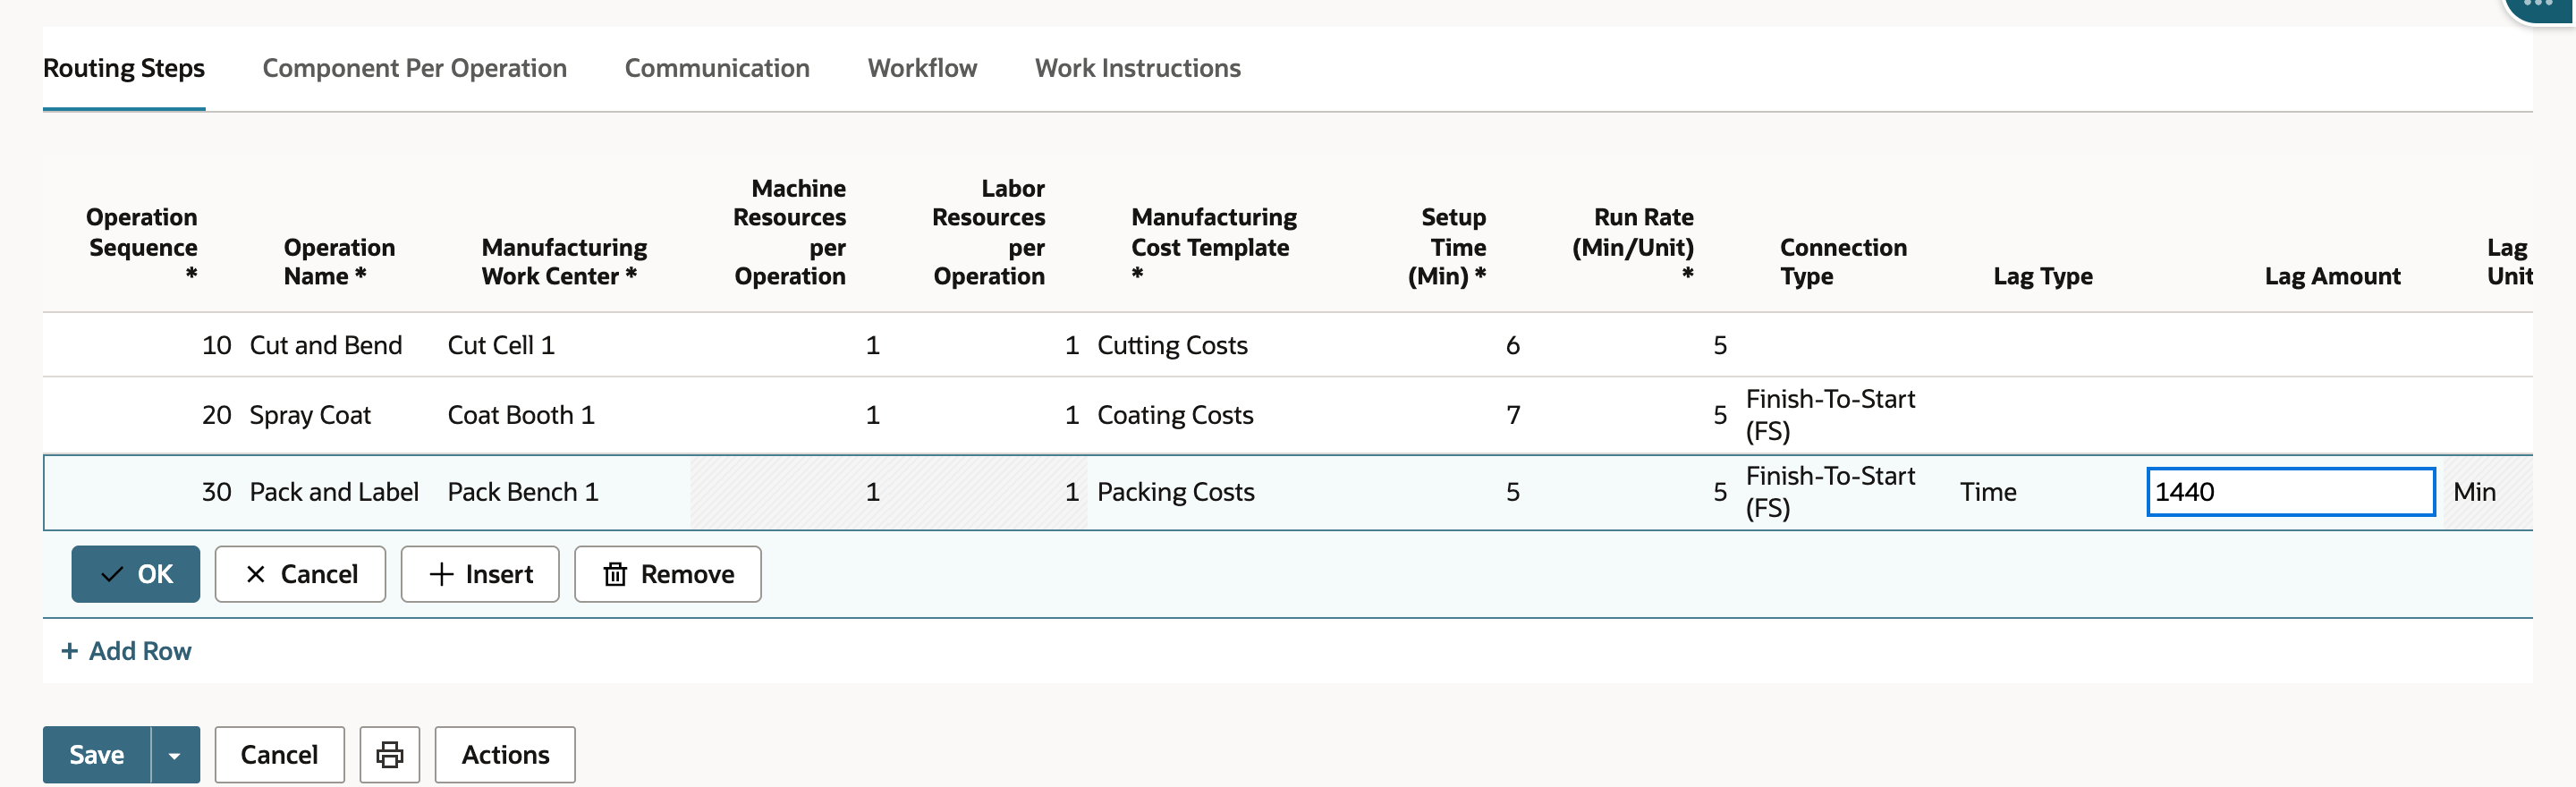The width and height of the screenshot is (2576, 787).
Task: Click Spray Coat's Finish-To-Start connection type
Action: point(1830,415)
